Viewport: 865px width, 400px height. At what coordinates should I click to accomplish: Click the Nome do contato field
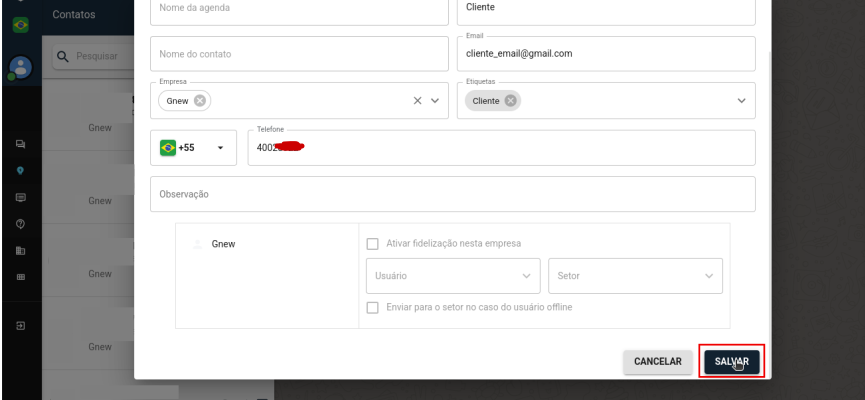point(299,54)
